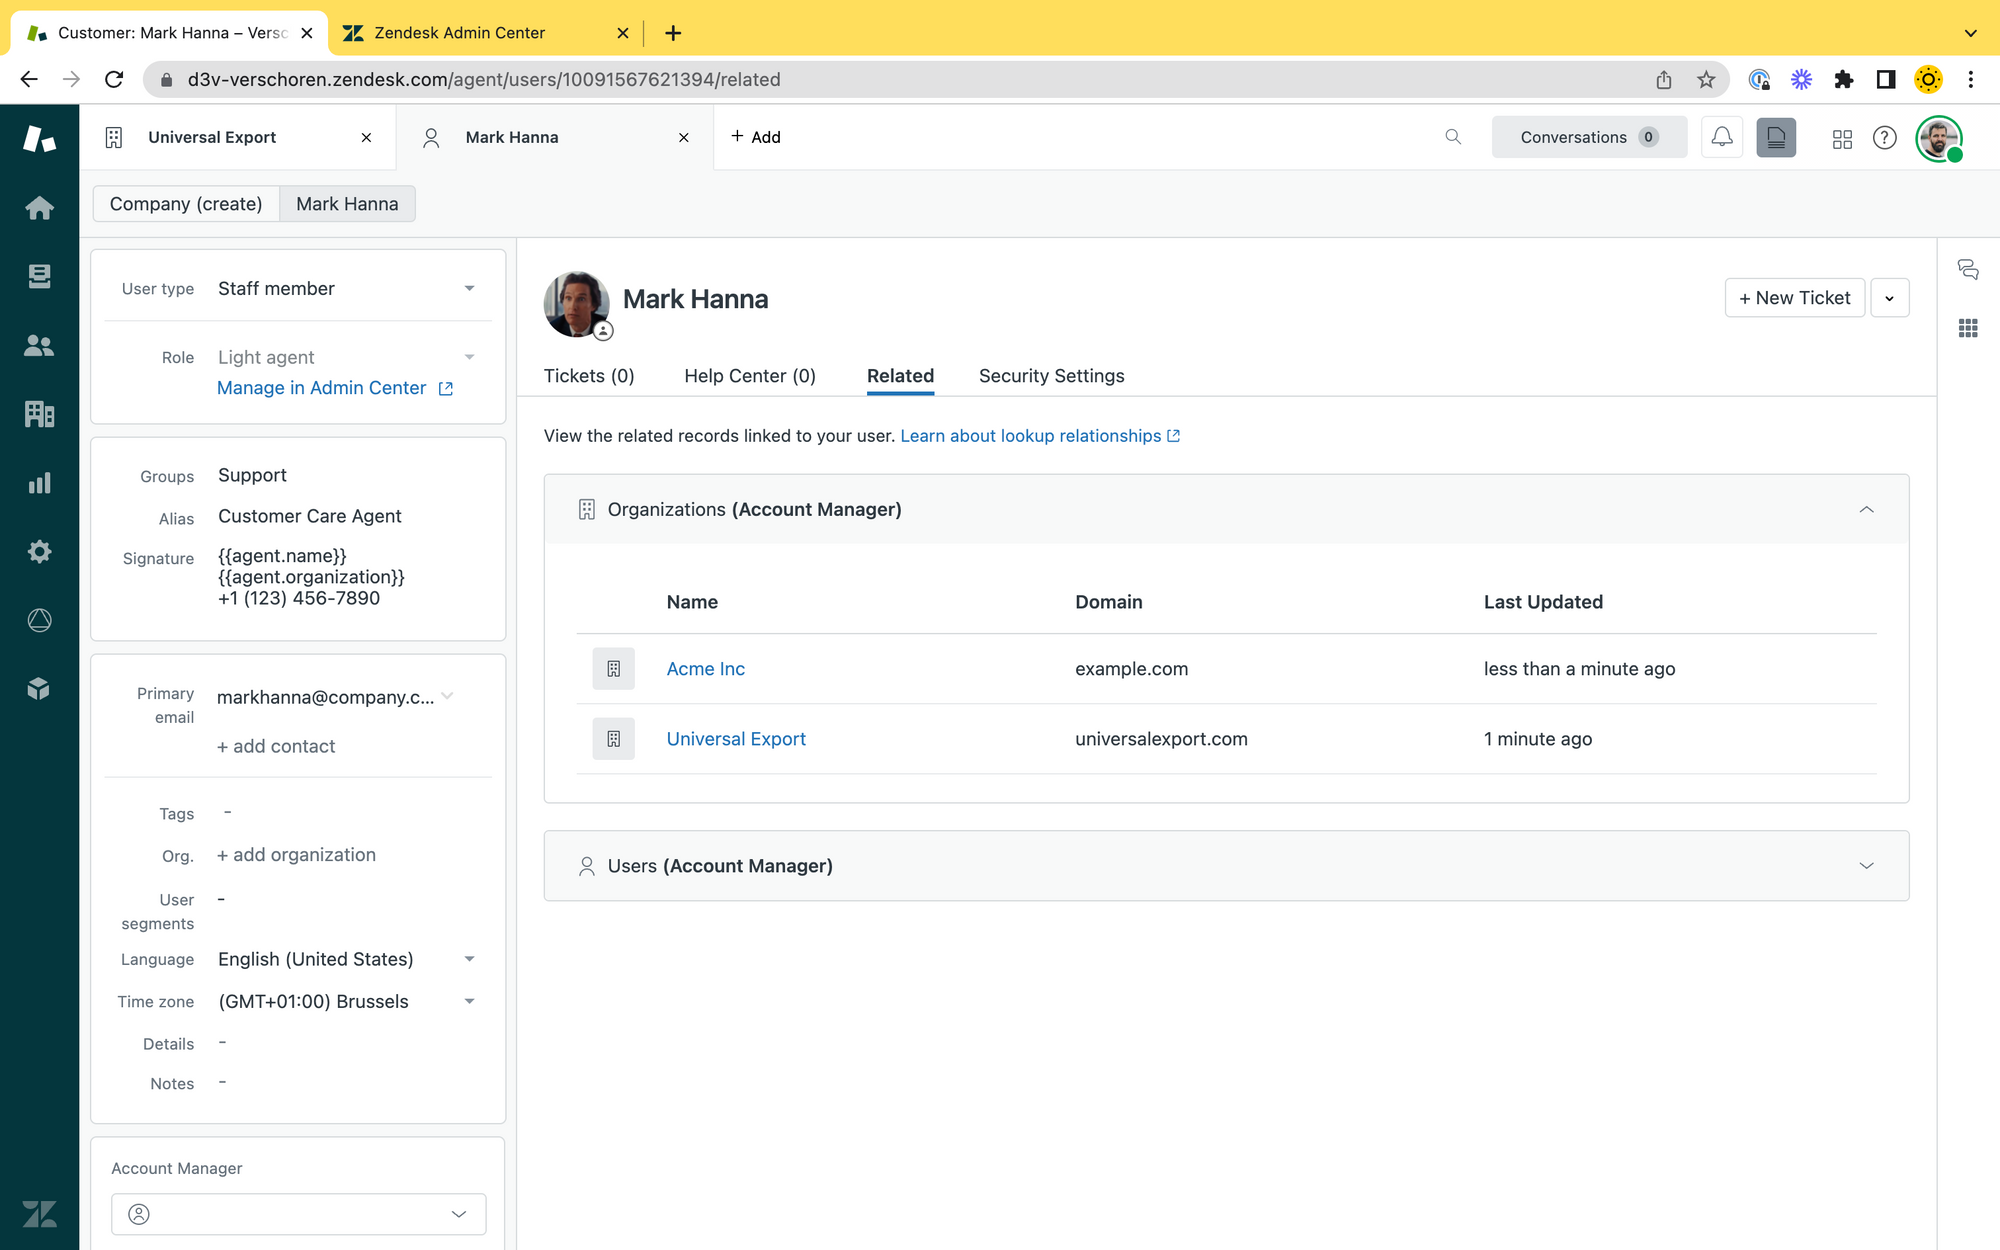Open the Admin gear icon in sidebar

point(39,551)
